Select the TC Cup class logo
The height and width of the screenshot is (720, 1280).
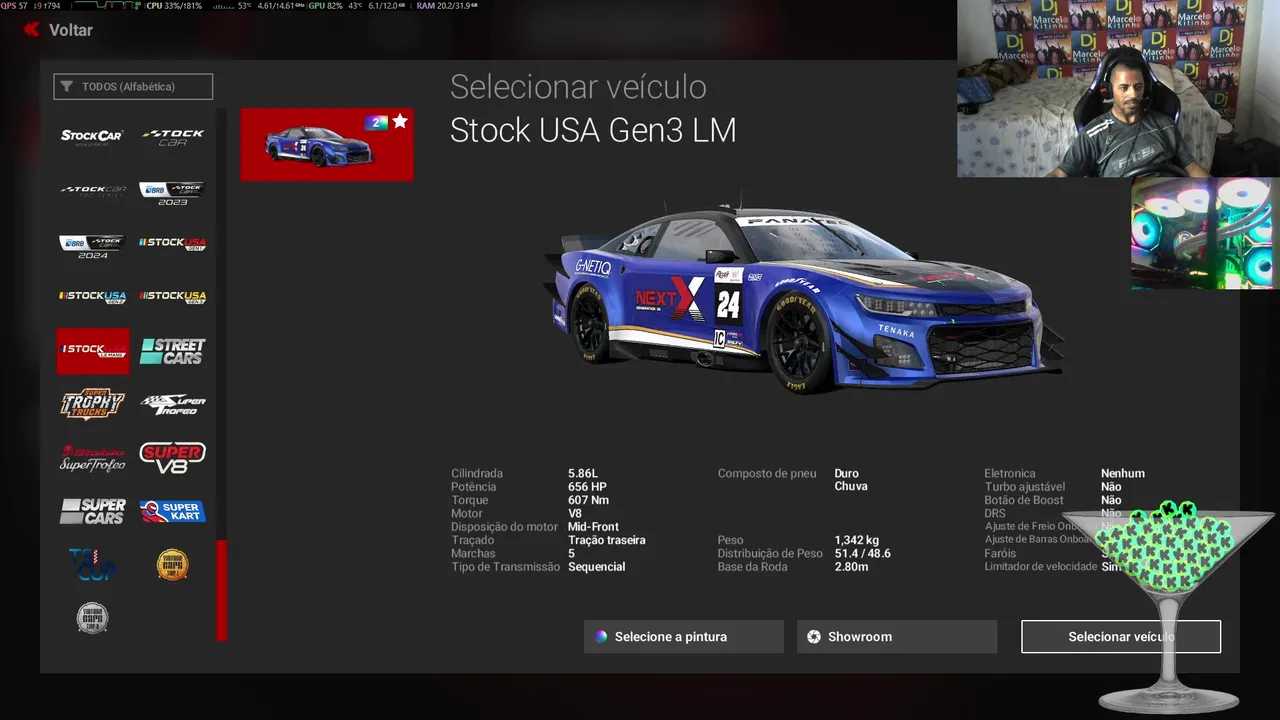[x=92, y=565]
